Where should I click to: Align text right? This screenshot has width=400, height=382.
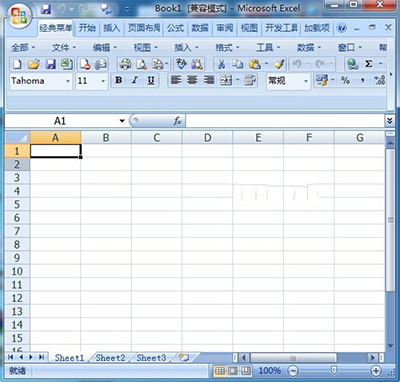pyautogui.click(x=209, y=80)
